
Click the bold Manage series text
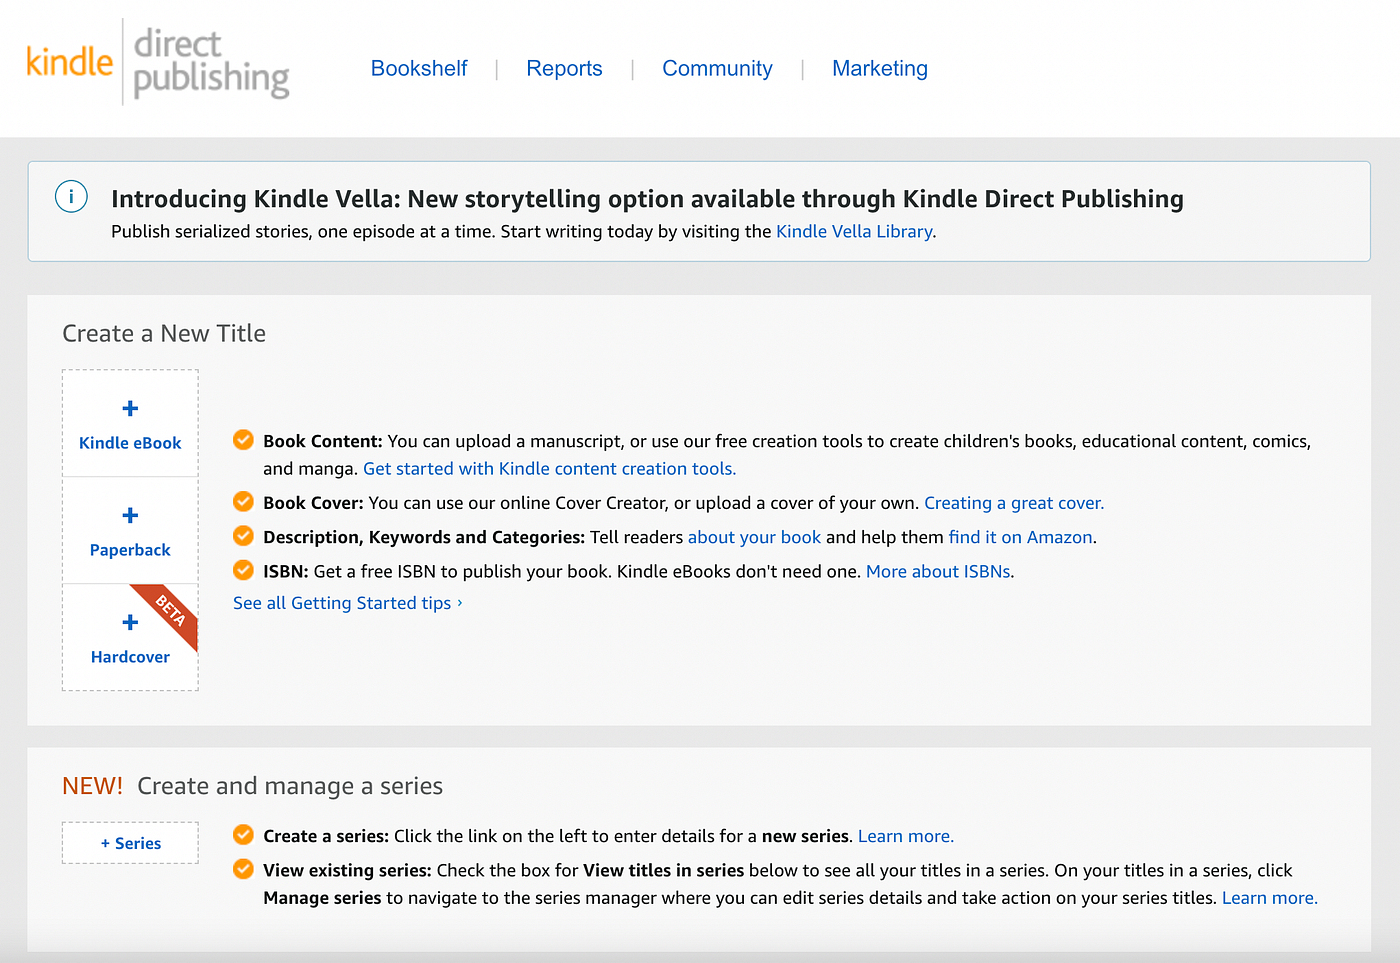tap(322, 898)
